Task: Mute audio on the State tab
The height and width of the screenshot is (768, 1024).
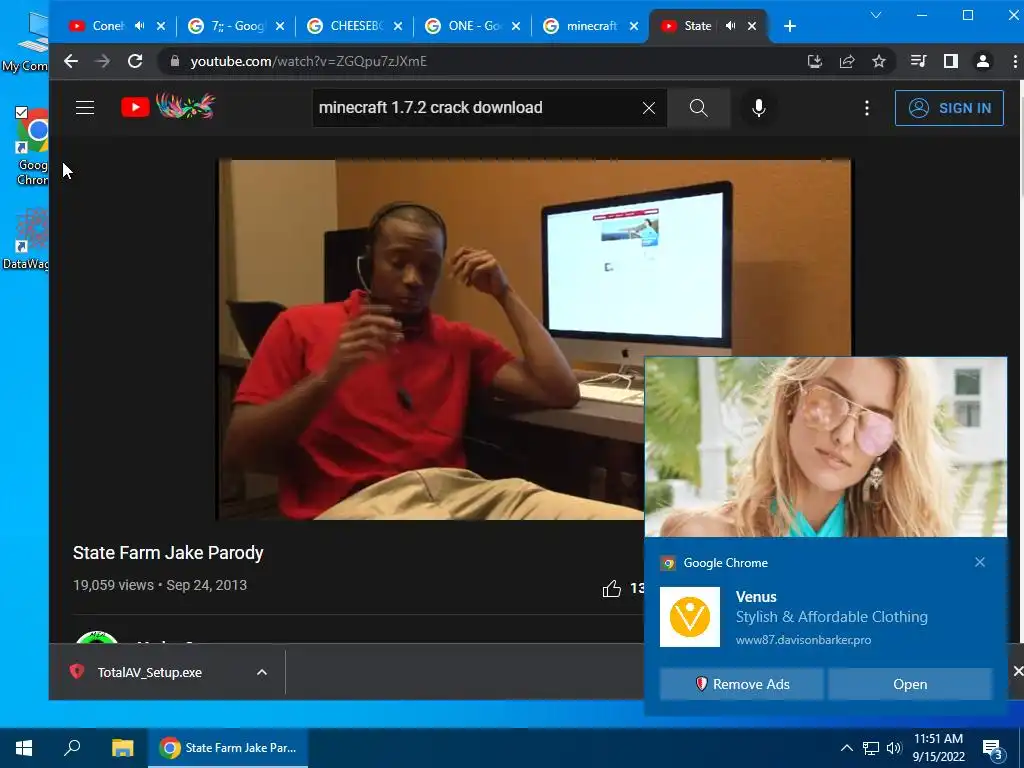Action: click(731, 26)
